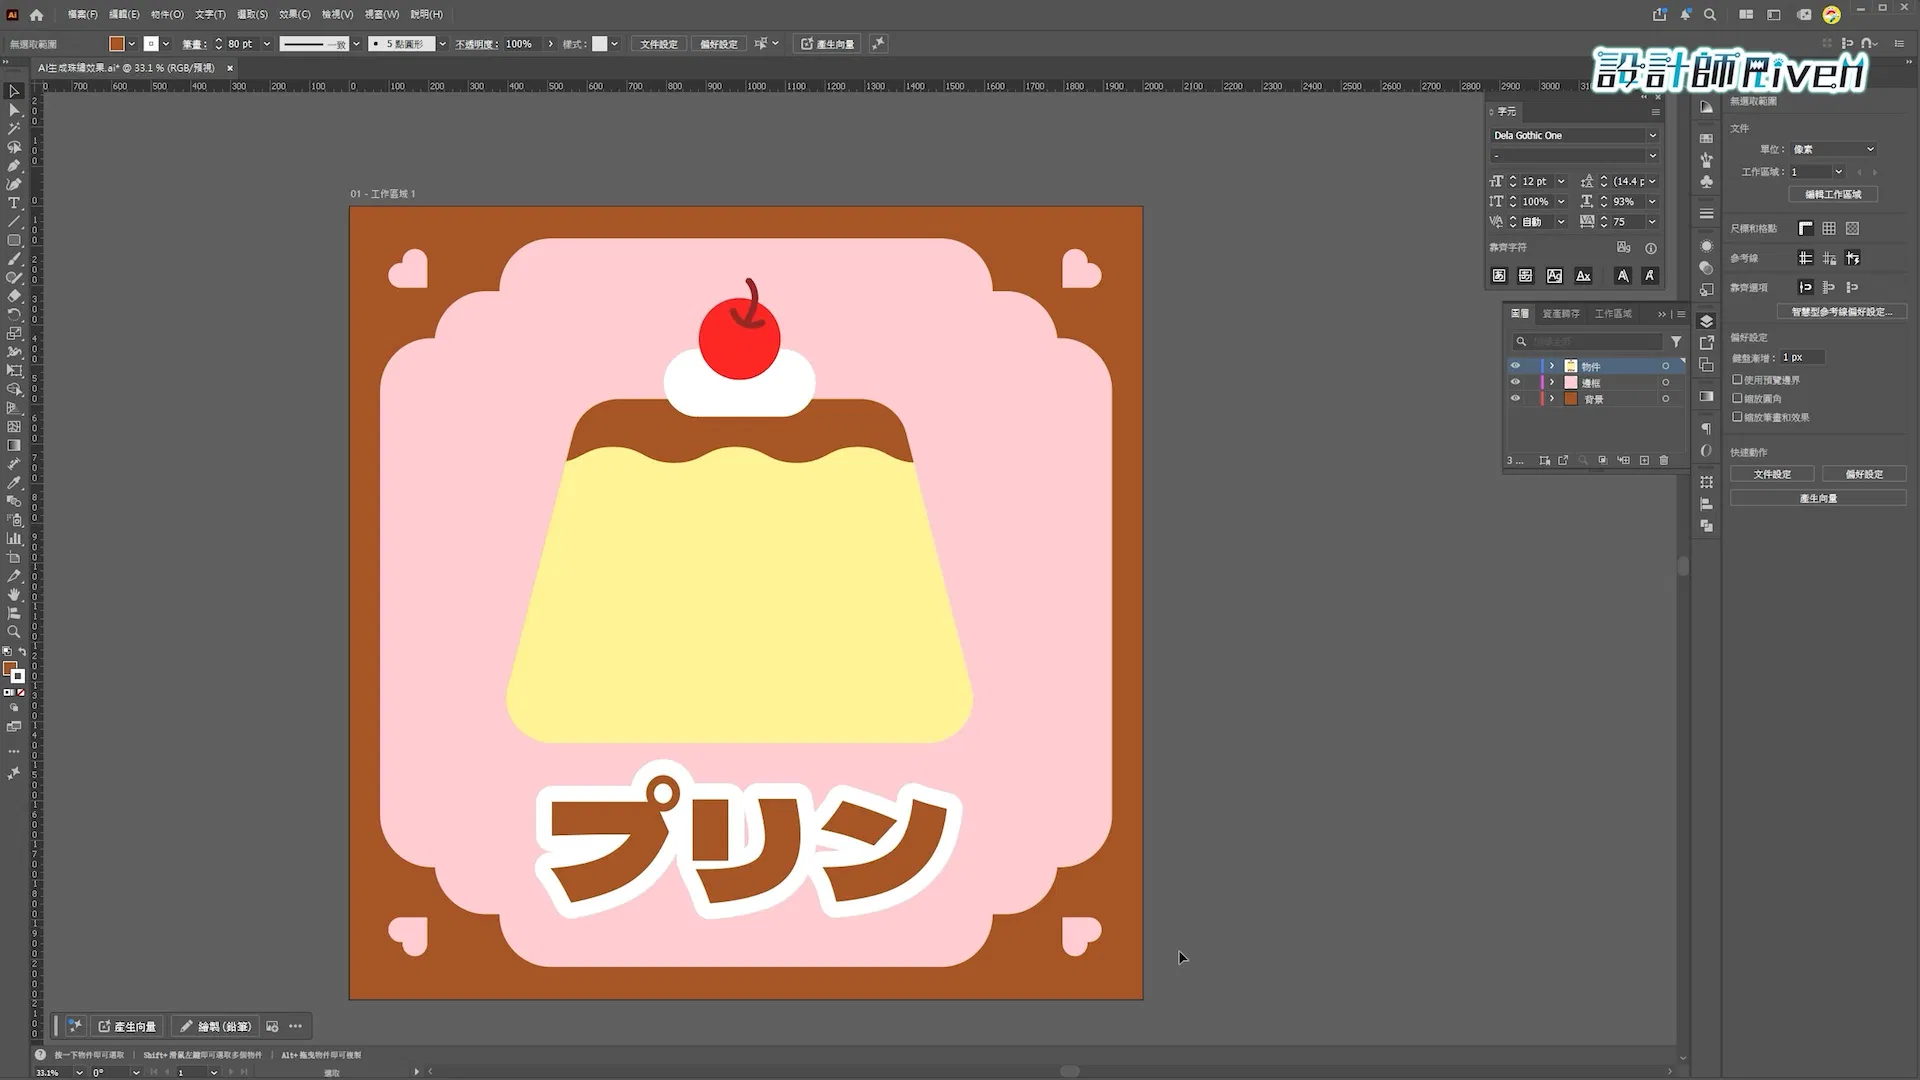Enable 縮放圓角 checkbox
Screen dimensions: 1920x1080
click(x=1737, y=398)
